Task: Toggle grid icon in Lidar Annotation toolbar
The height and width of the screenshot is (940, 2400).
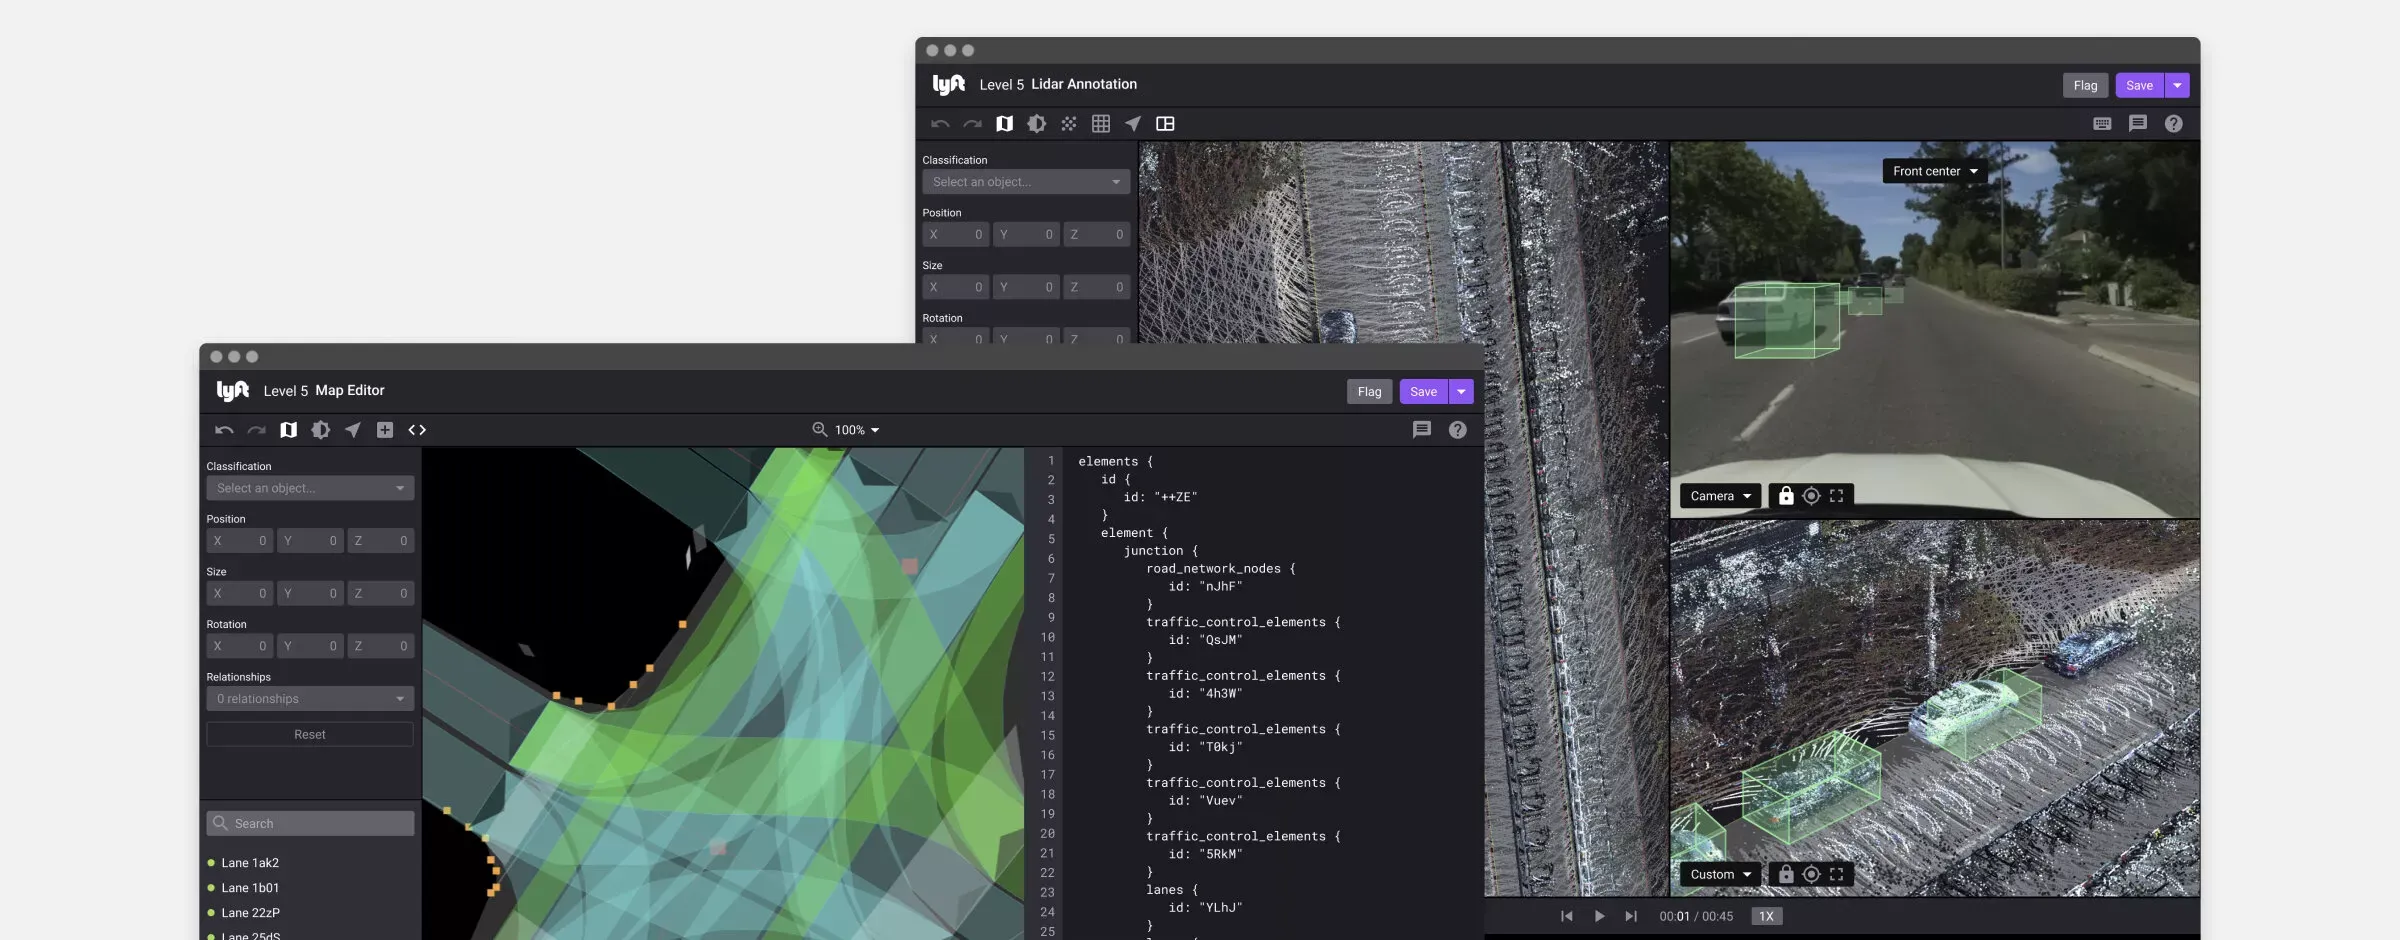Action: click(1101, 124)
